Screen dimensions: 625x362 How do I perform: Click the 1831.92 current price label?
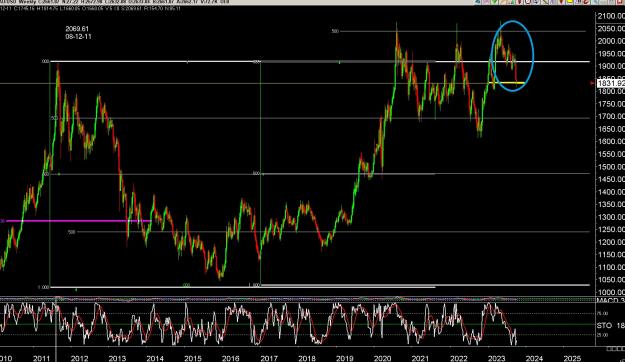click(x=611, y=83)
